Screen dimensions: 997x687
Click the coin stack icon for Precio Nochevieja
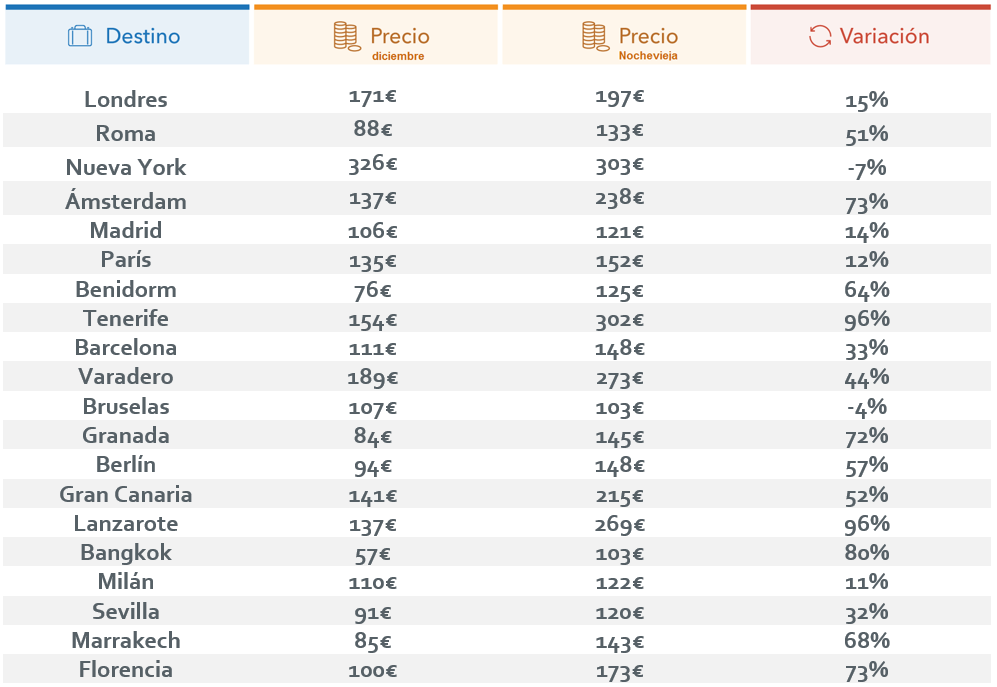click(595, 36)
